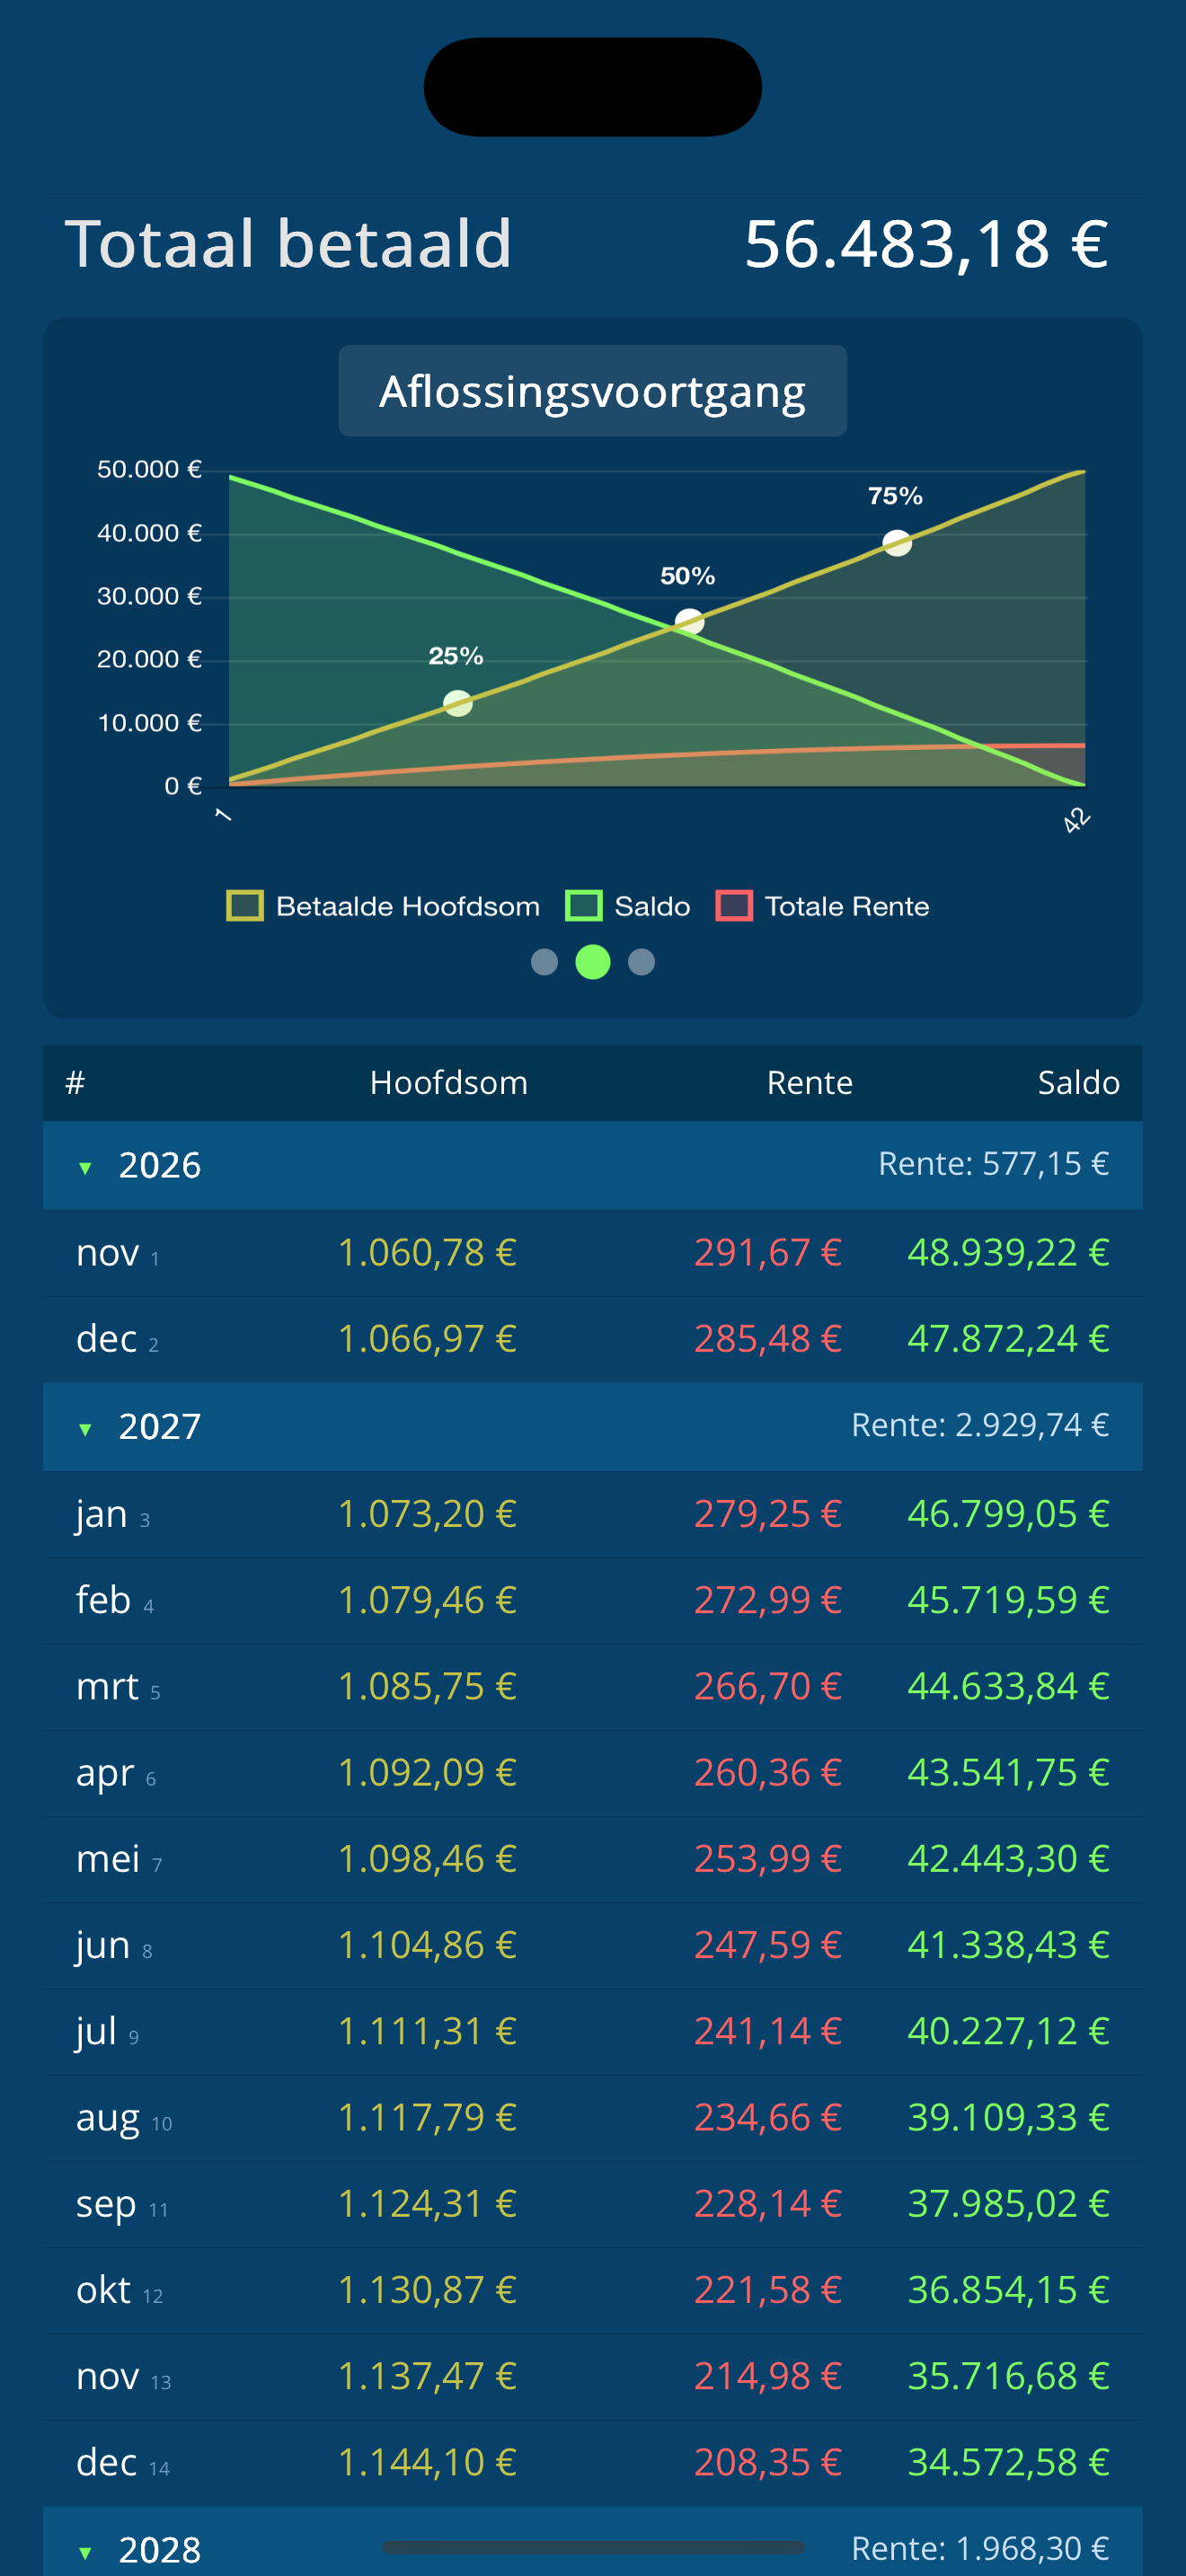The image size is (1186, 2576).
Task: Select the dec 2 payment row
Action: click(592, 1340)
